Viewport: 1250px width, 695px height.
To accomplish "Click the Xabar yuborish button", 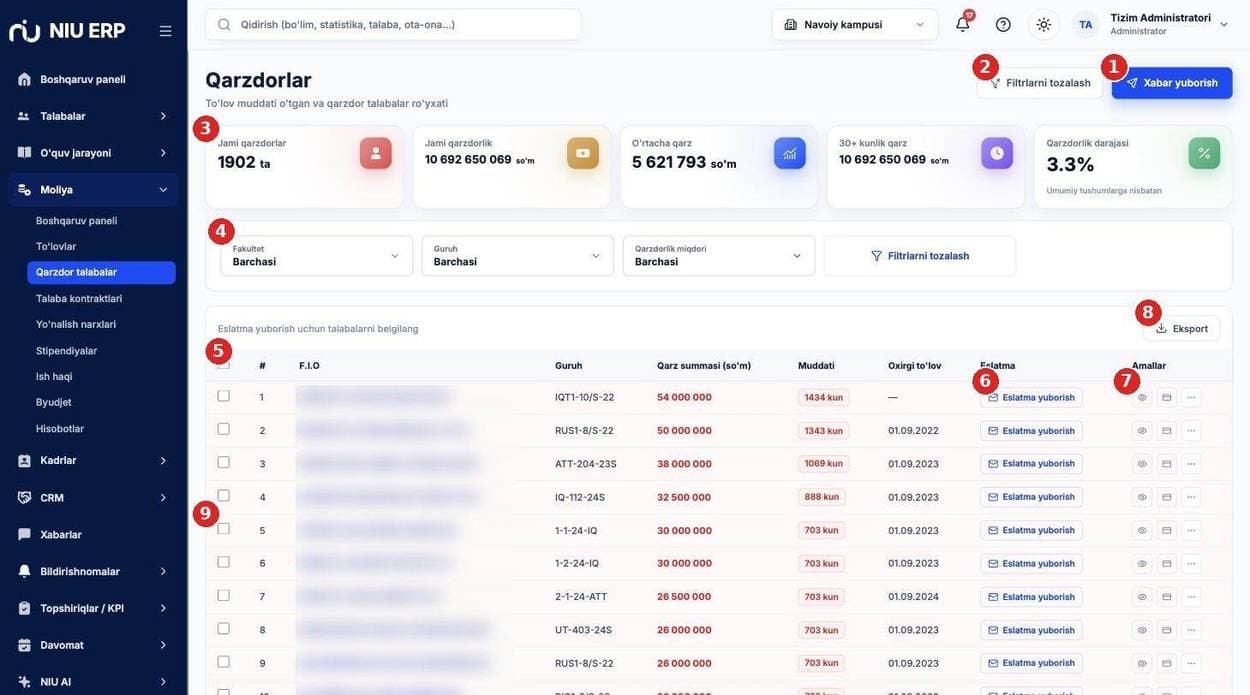I will coord(1172,83).
